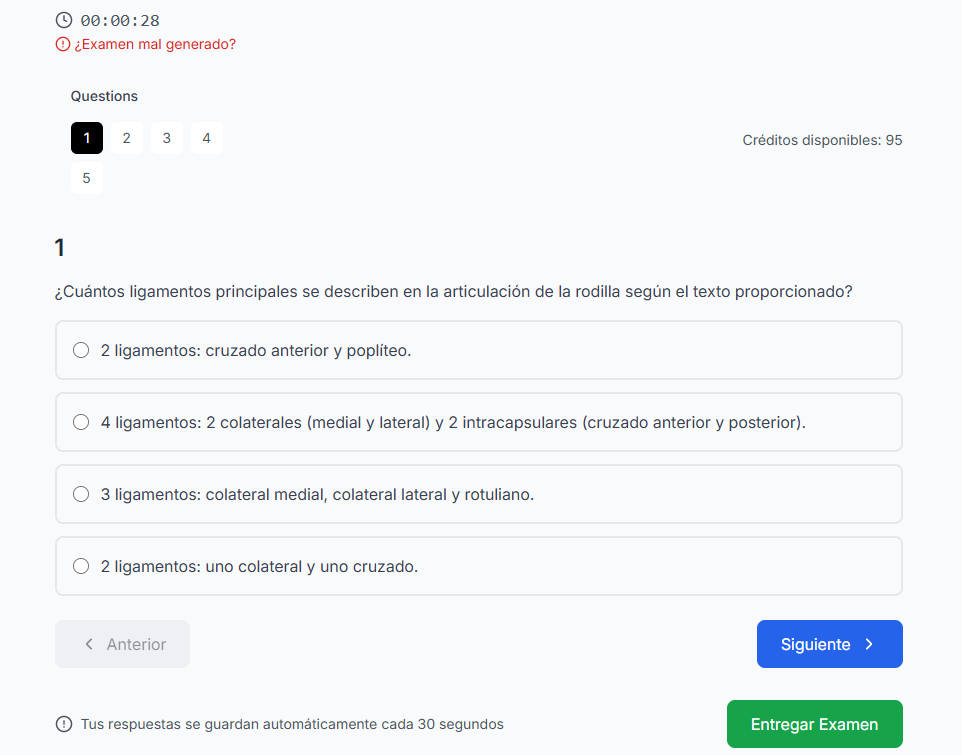Click the 'Créditos disponibles: 95' label

822,140
